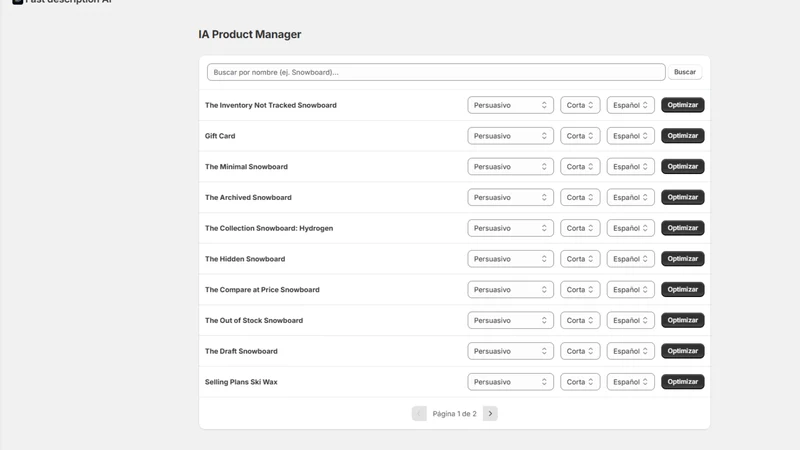Open the tone dropdown for The Draft Snowboard
800x450 pixels.
[510, 351]
